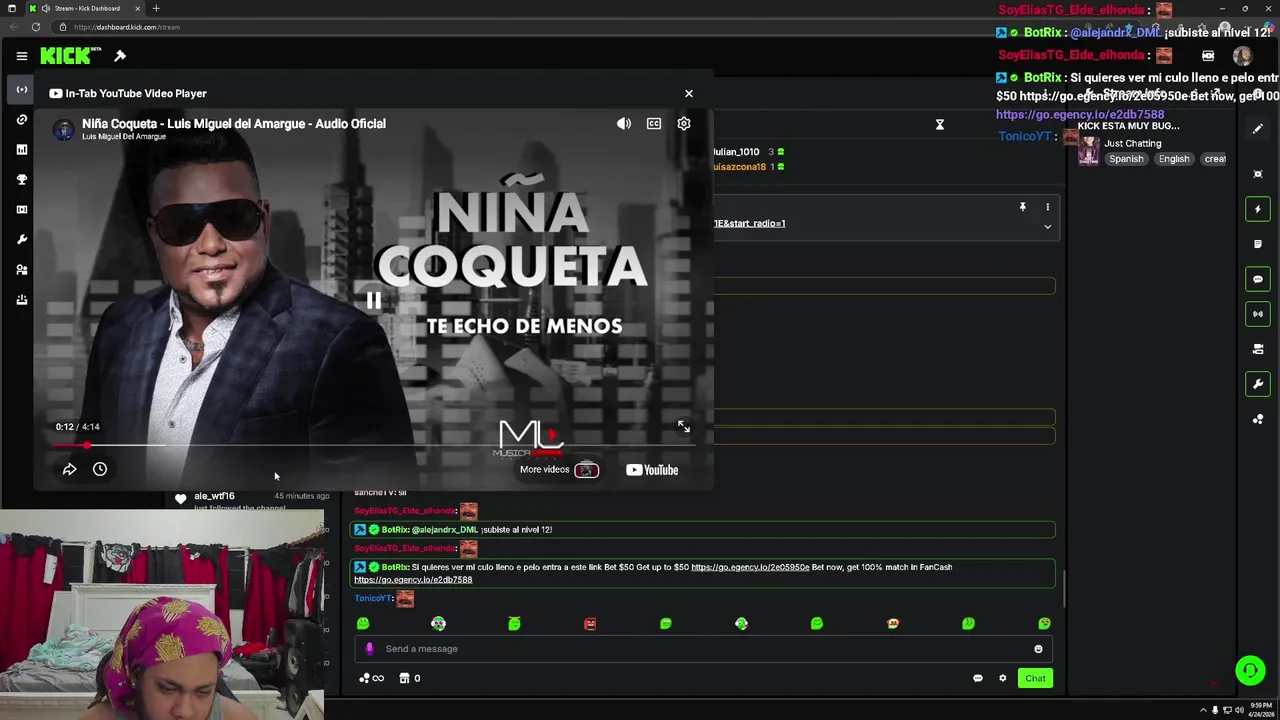Open the link chain icon in left sidebar
Viewport: 1280px width, 720px height.
pyautogui.click(x=21, y=120)
